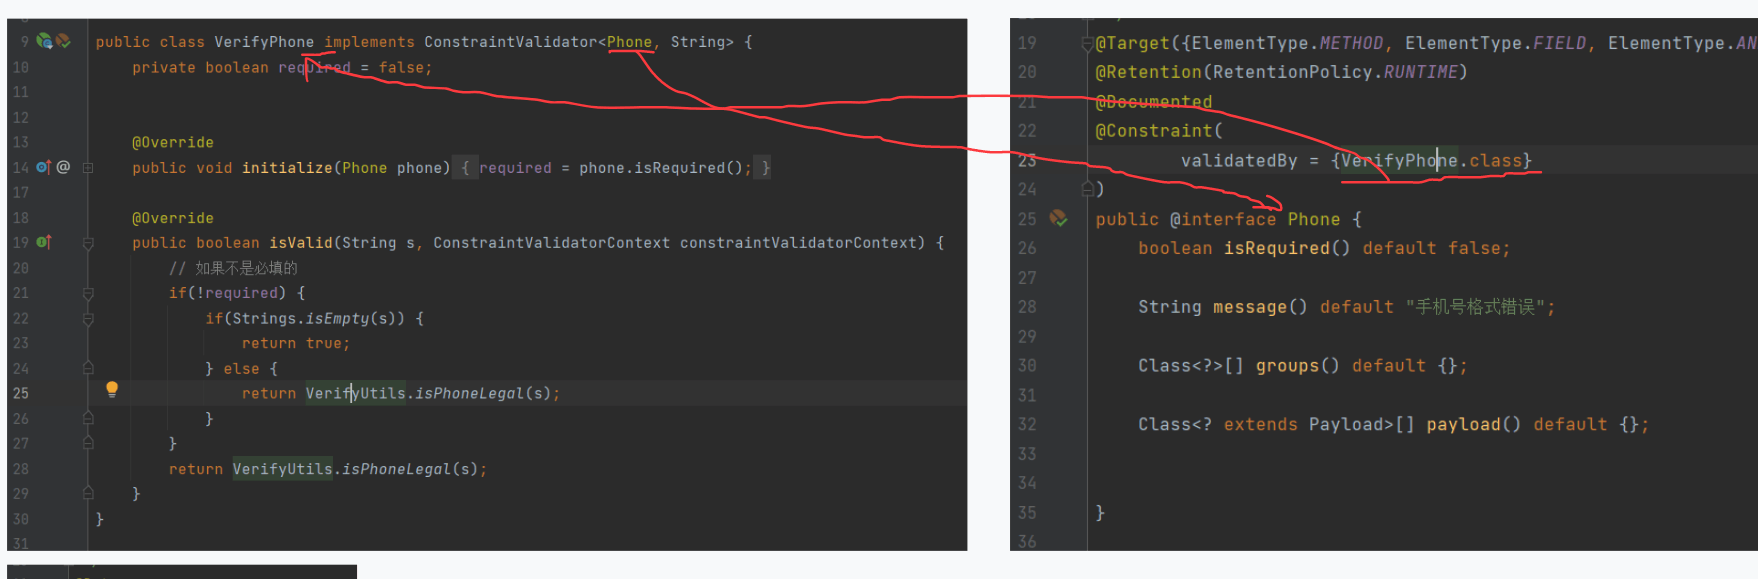Click 'return true;' statement
The image size is (1758, 579).
[296, 344]
